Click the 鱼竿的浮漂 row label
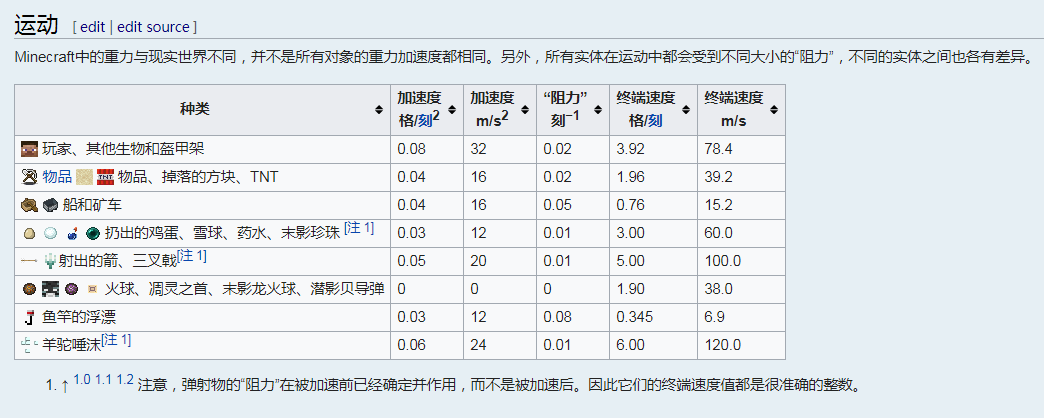 [x=79, y=317]
